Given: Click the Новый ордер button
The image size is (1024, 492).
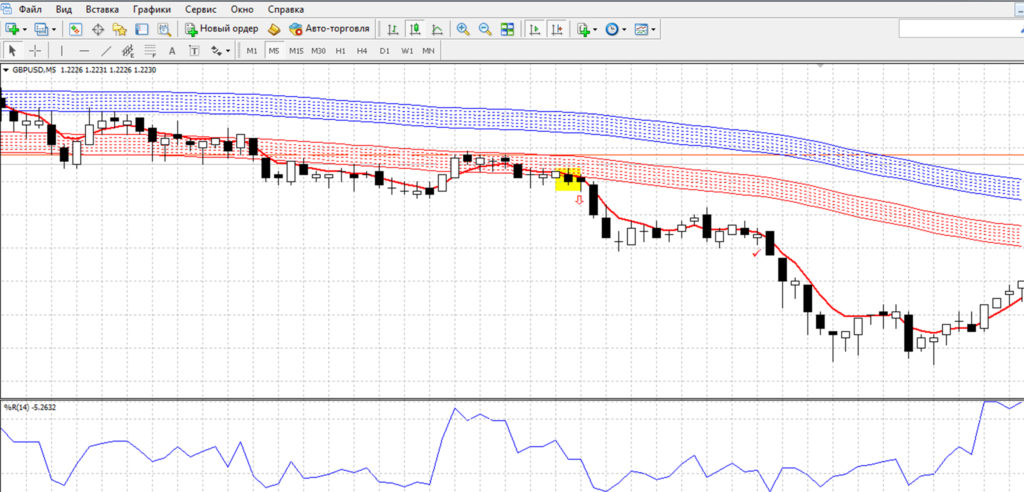Looking at the screenshot, I should [222, 29].
